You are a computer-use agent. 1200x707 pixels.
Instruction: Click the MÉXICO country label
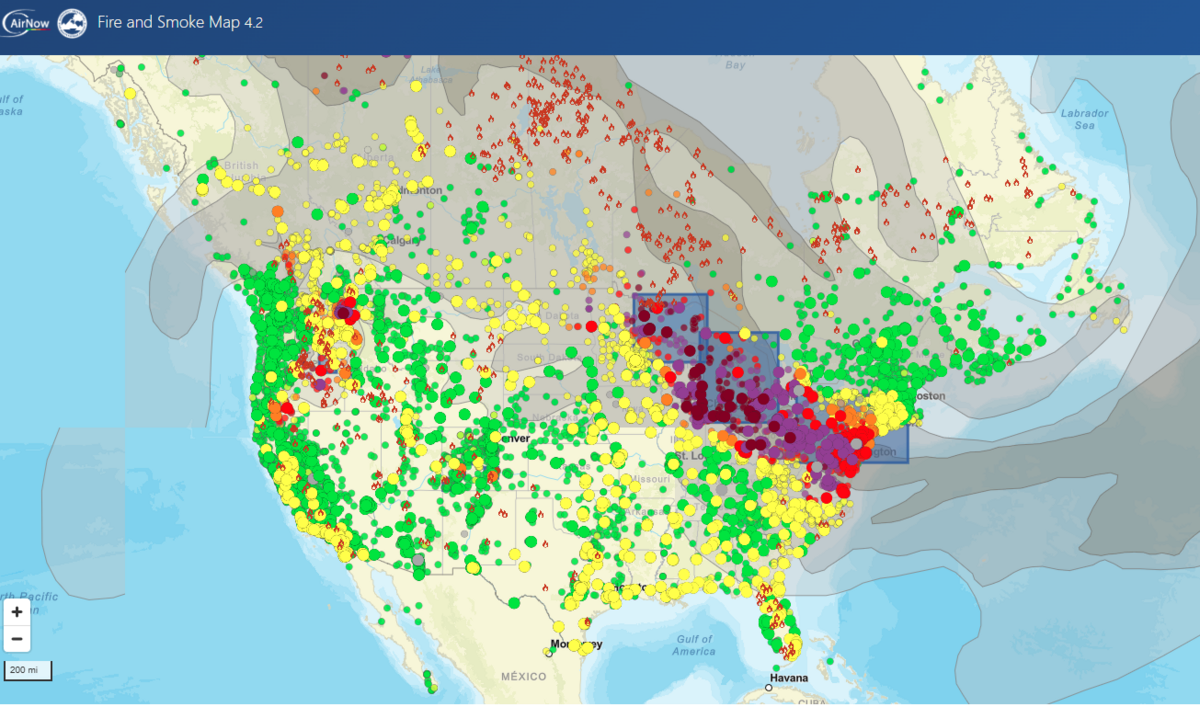pyautogui.click(x=524, y=677)
